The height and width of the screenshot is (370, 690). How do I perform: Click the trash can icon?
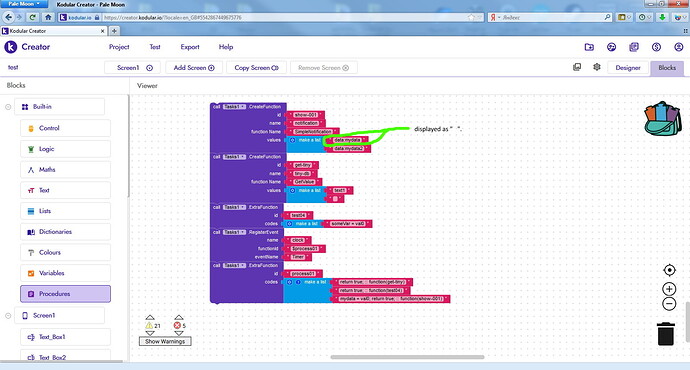coord(665,333)
